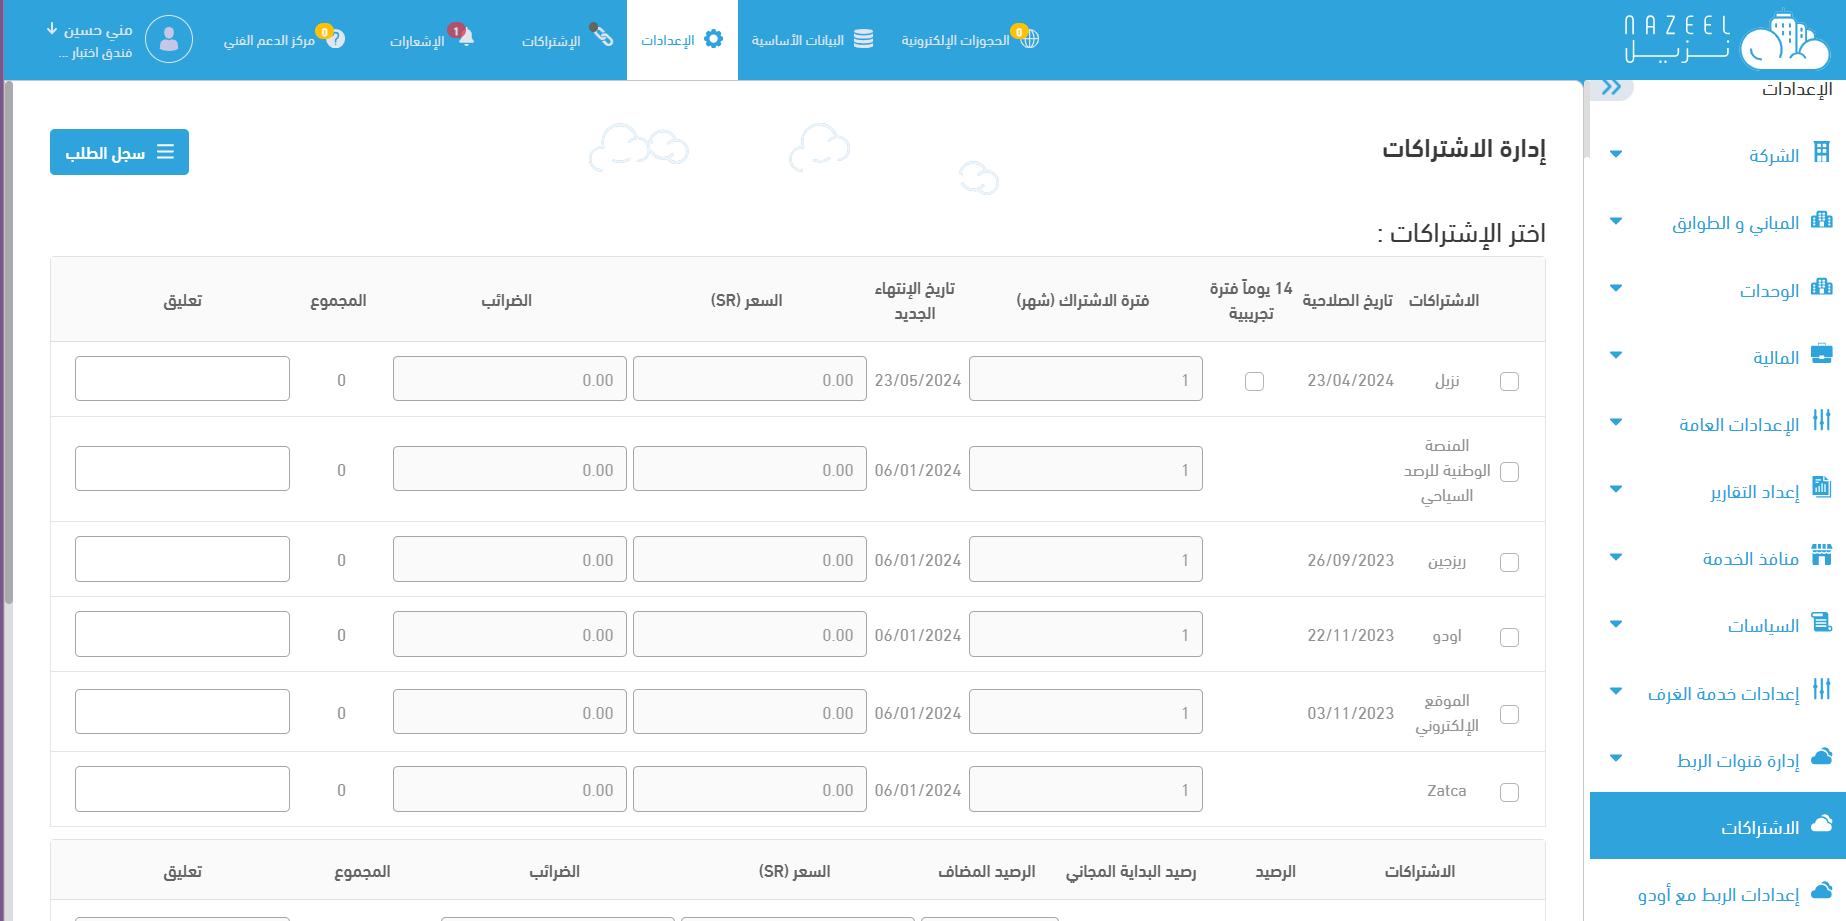Collapse the sidebar with the double chevron icon
Viewport: 1846px width, 921px height.
click(1611, 88)
